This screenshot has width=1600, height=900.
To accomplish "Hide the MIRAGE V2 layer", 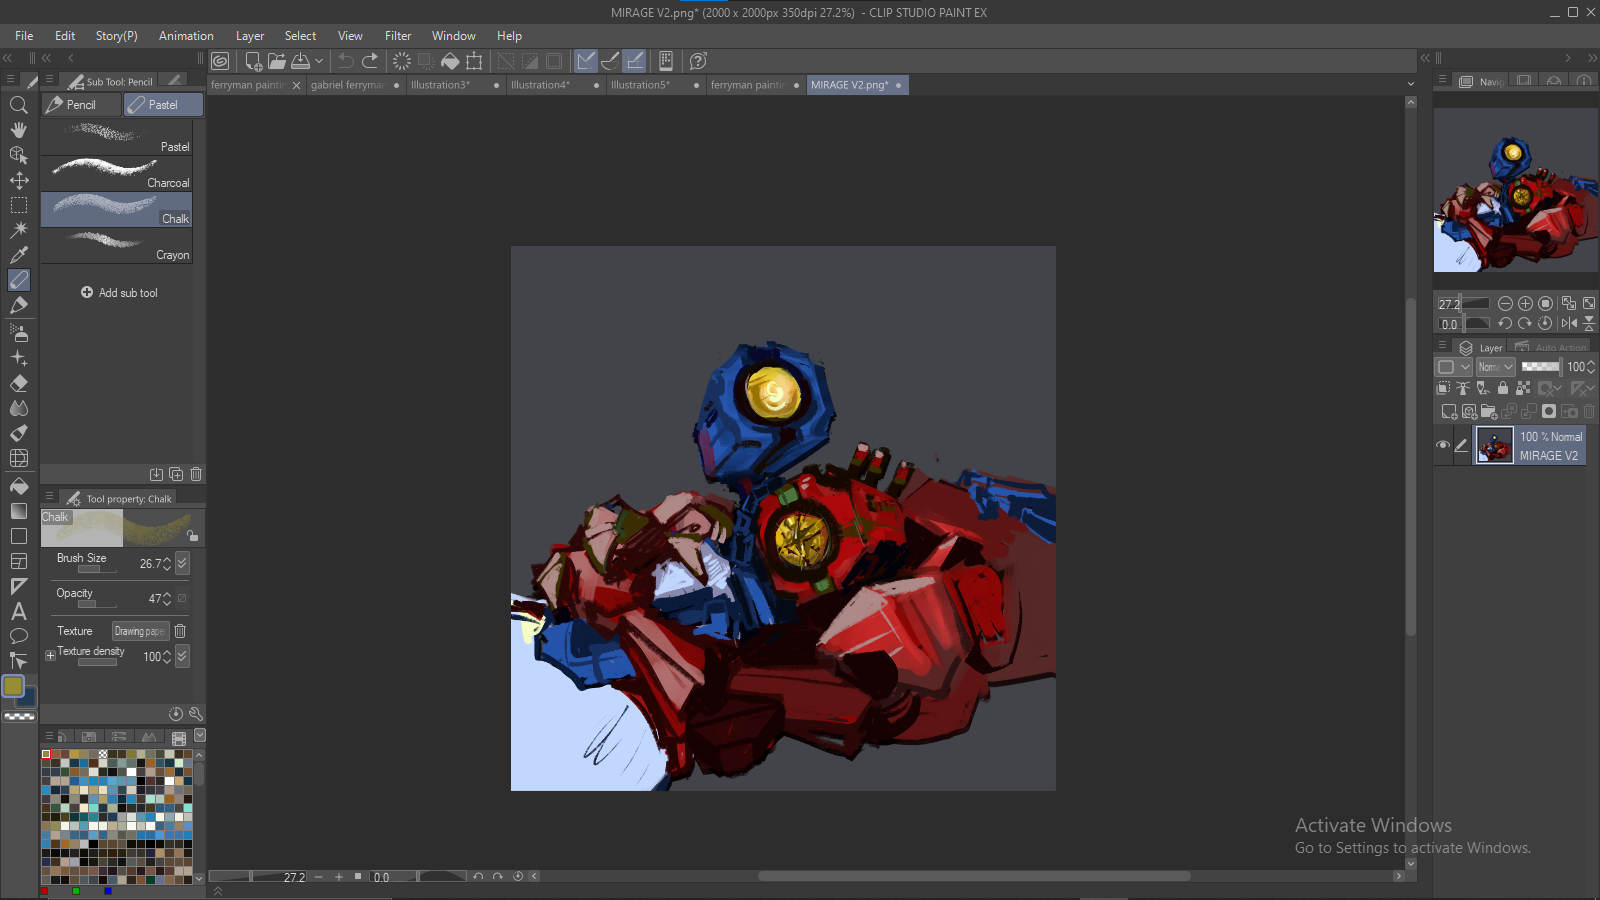I will [x=1442, y=445].
